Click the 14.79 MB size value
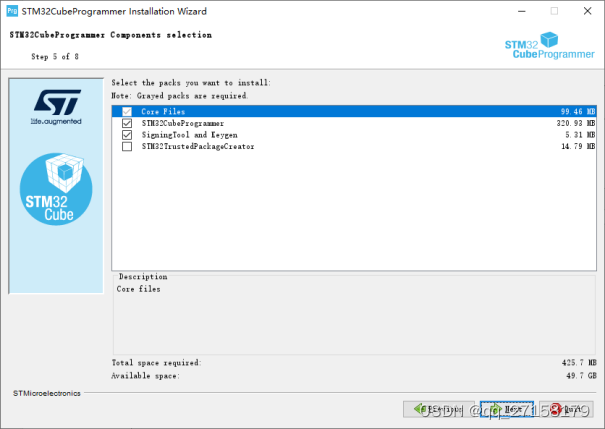 point(578,147)
